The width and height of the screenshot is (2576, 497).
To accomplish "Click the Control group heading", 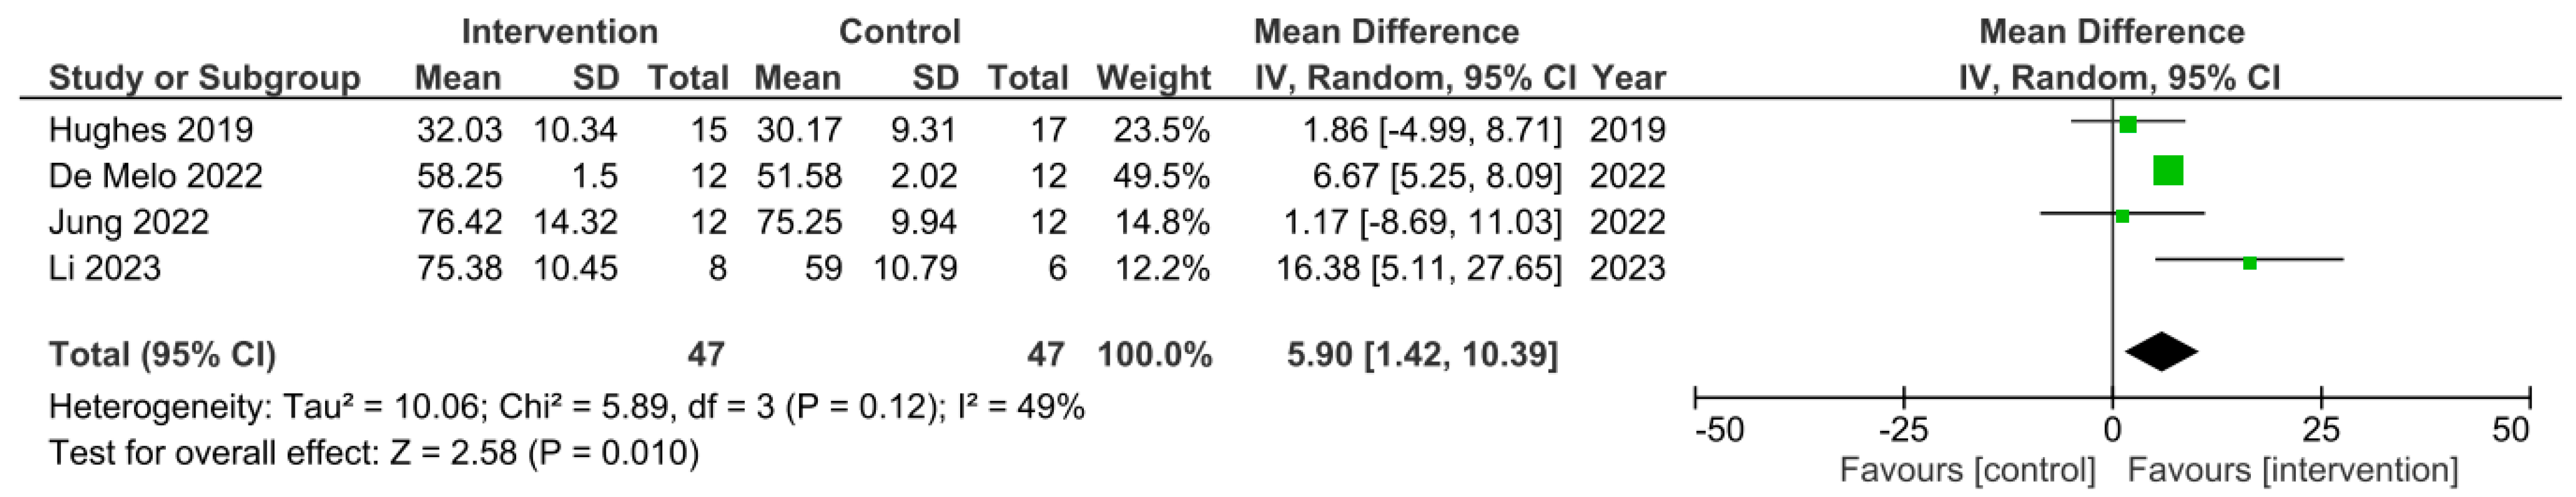I will point(899,32).
